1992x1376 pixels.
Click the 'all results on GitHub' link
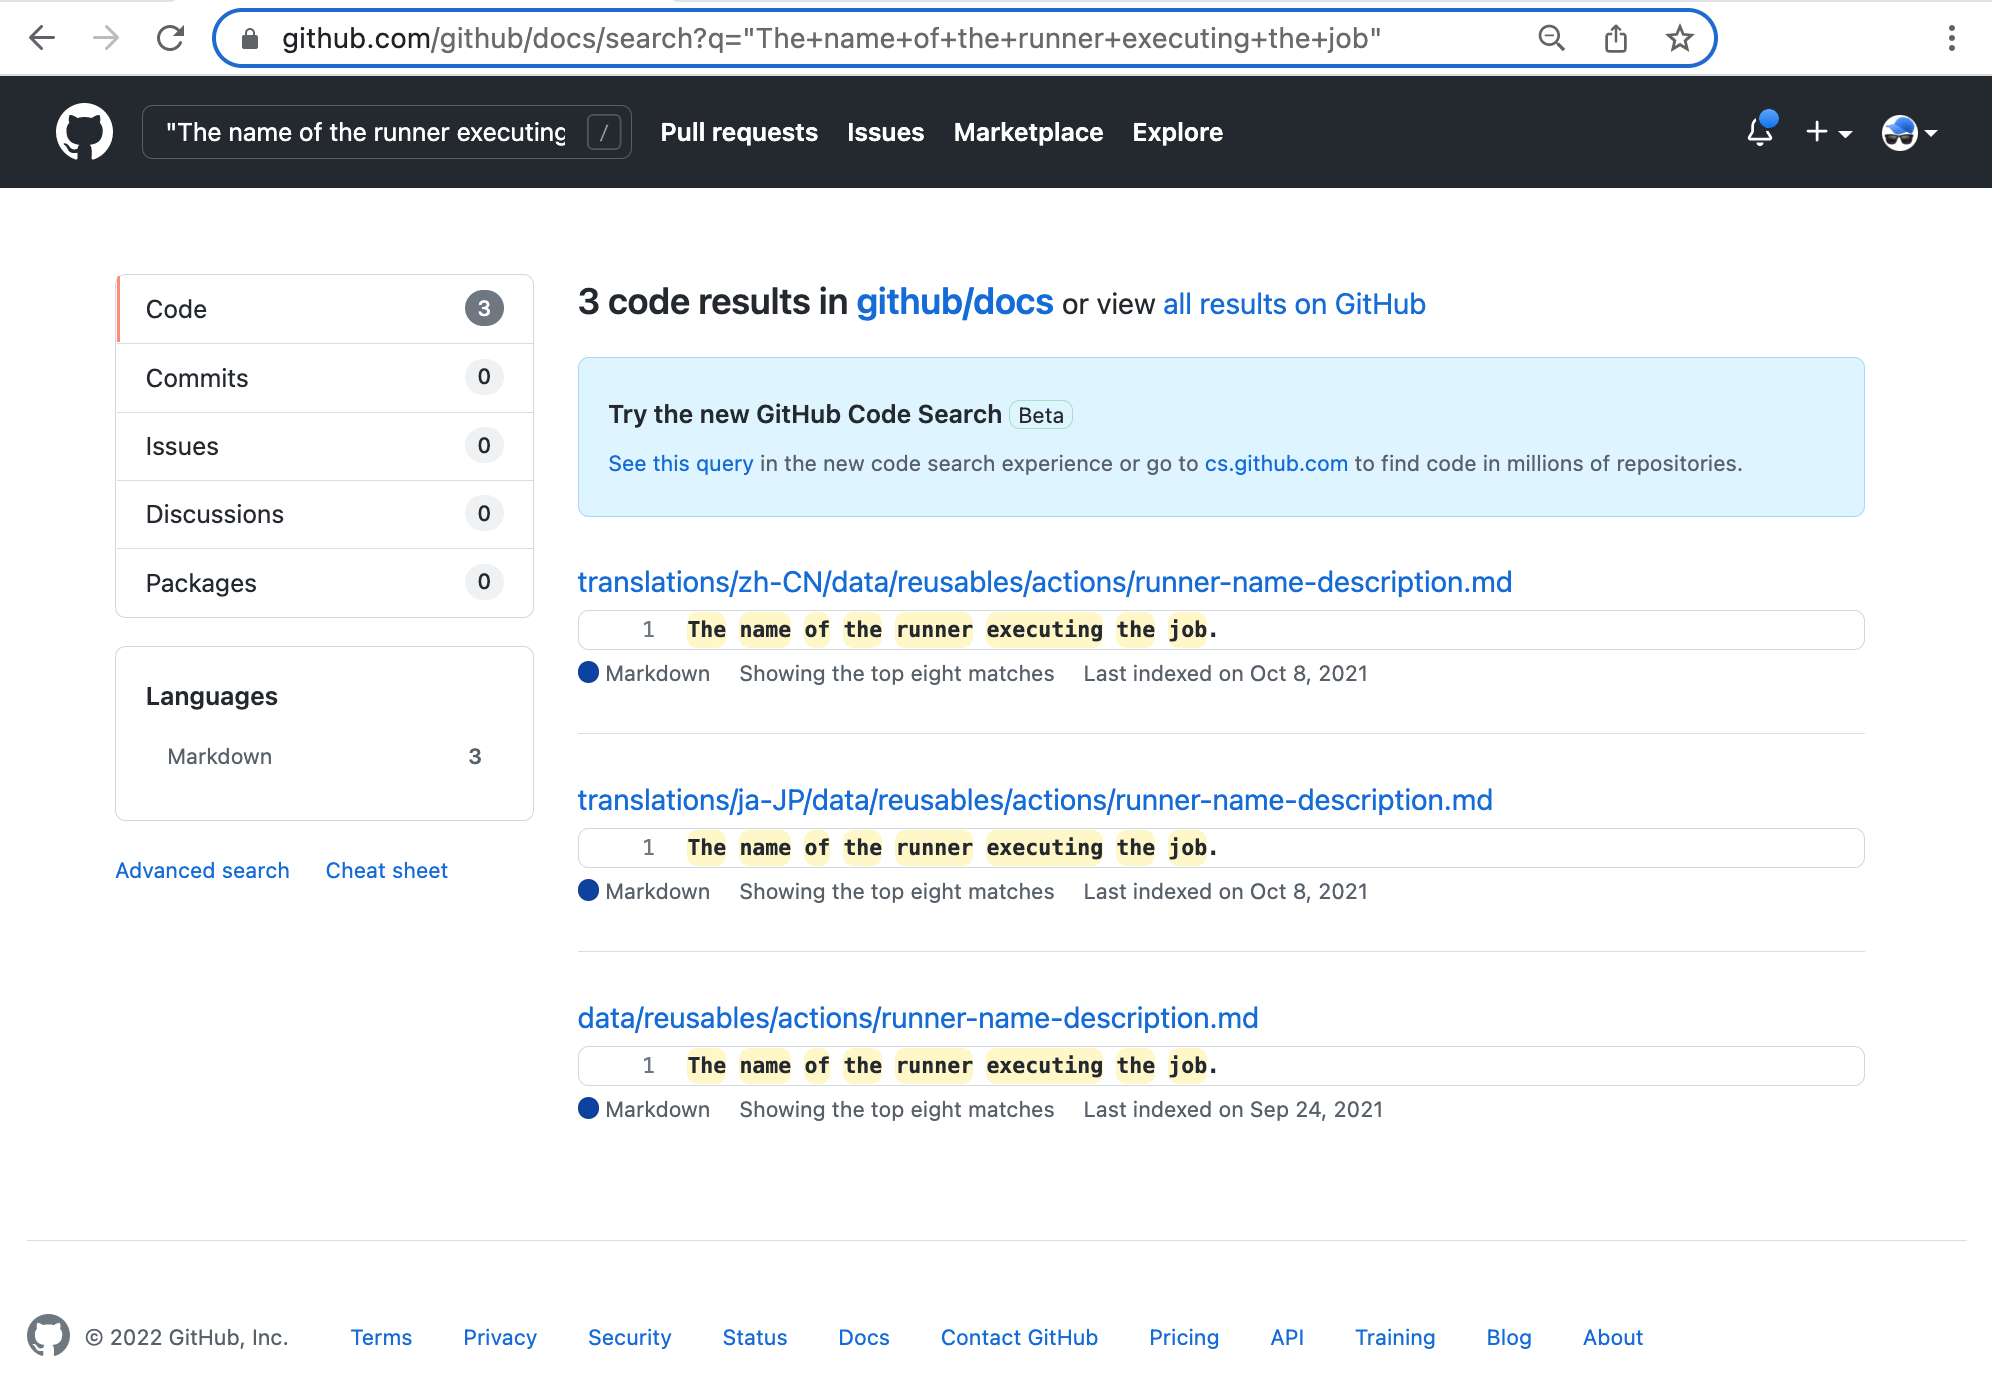[x=1294, y=304]
